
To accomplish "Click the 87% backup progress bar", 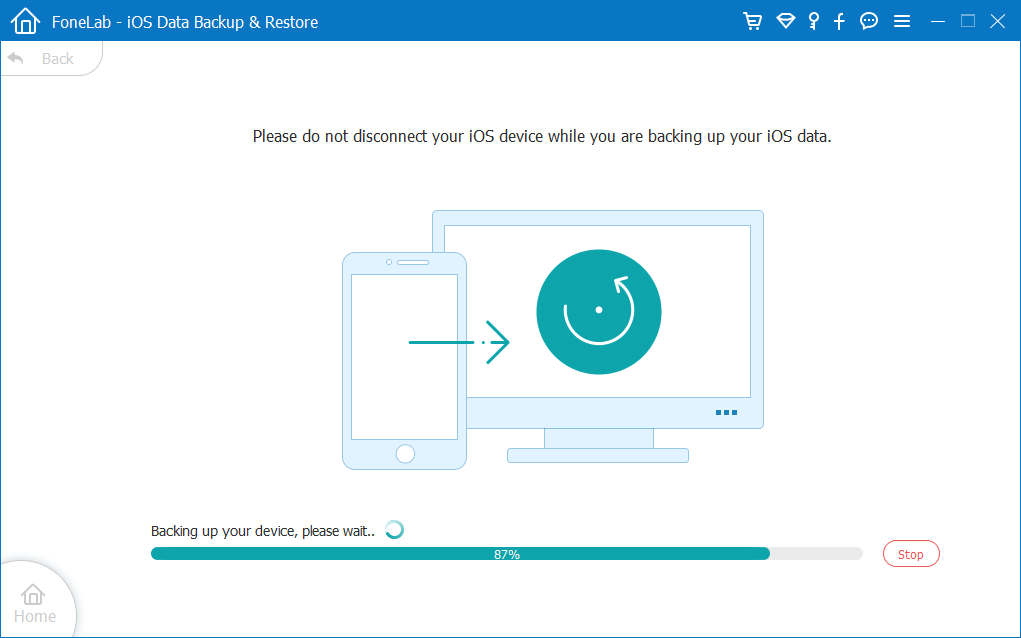I will [x=506, y=554].
